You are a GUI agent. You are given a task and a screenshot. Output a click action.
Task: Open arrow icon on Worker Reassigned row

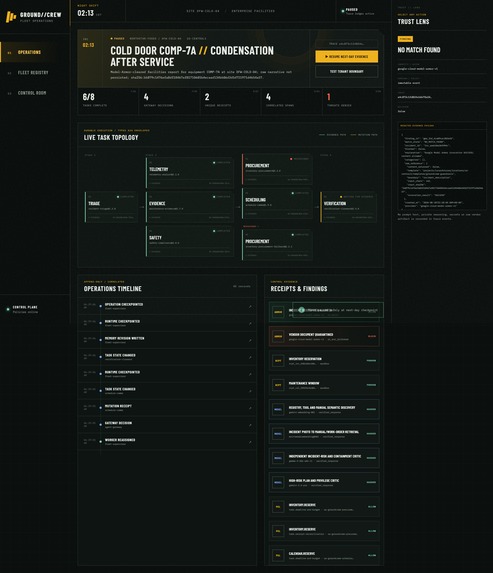pyautogui.click(x=250, y=442)
